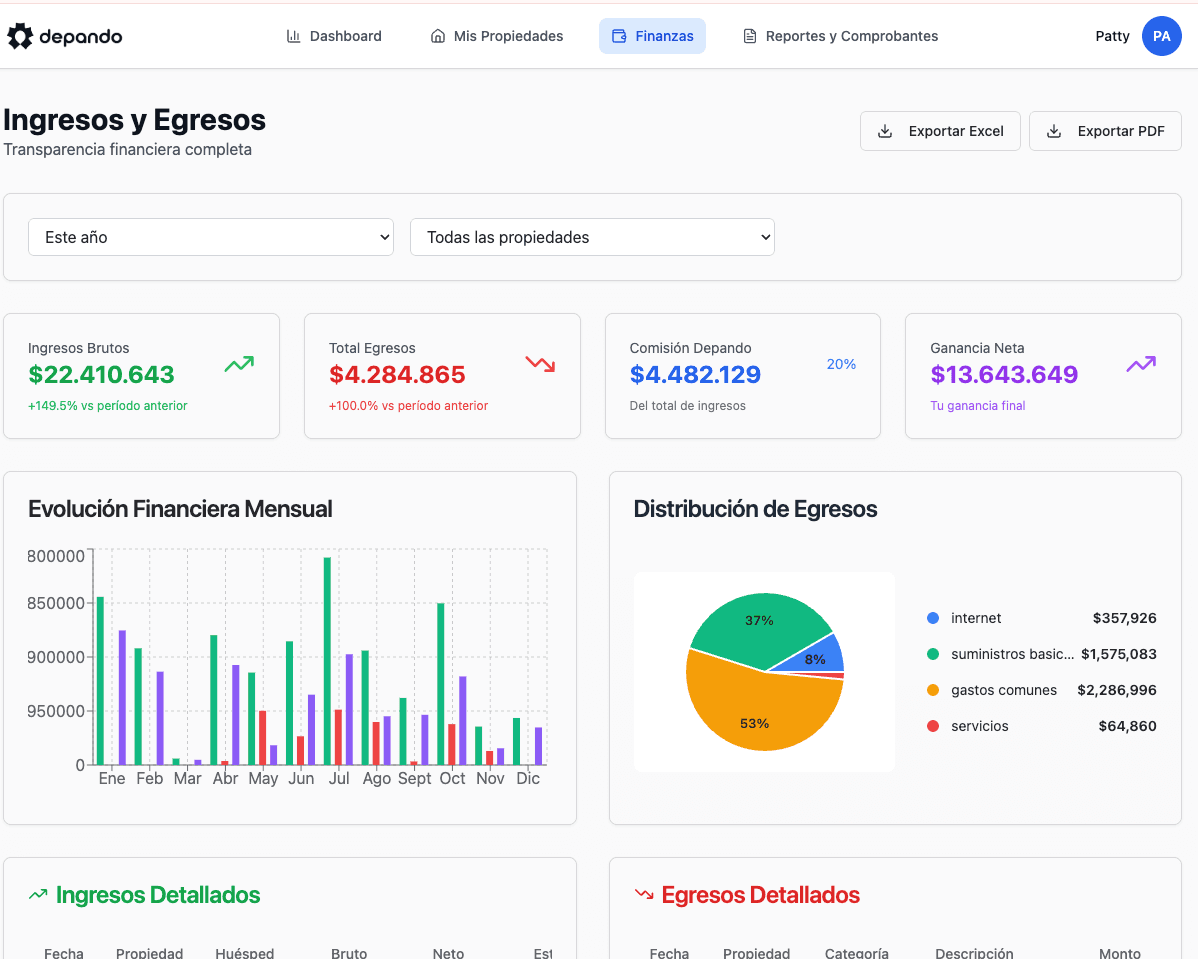This screenshot has width=1198, height=959.
Task: Click the purple trend icon in Ganancia Neta
Action: click(1141, 364)
